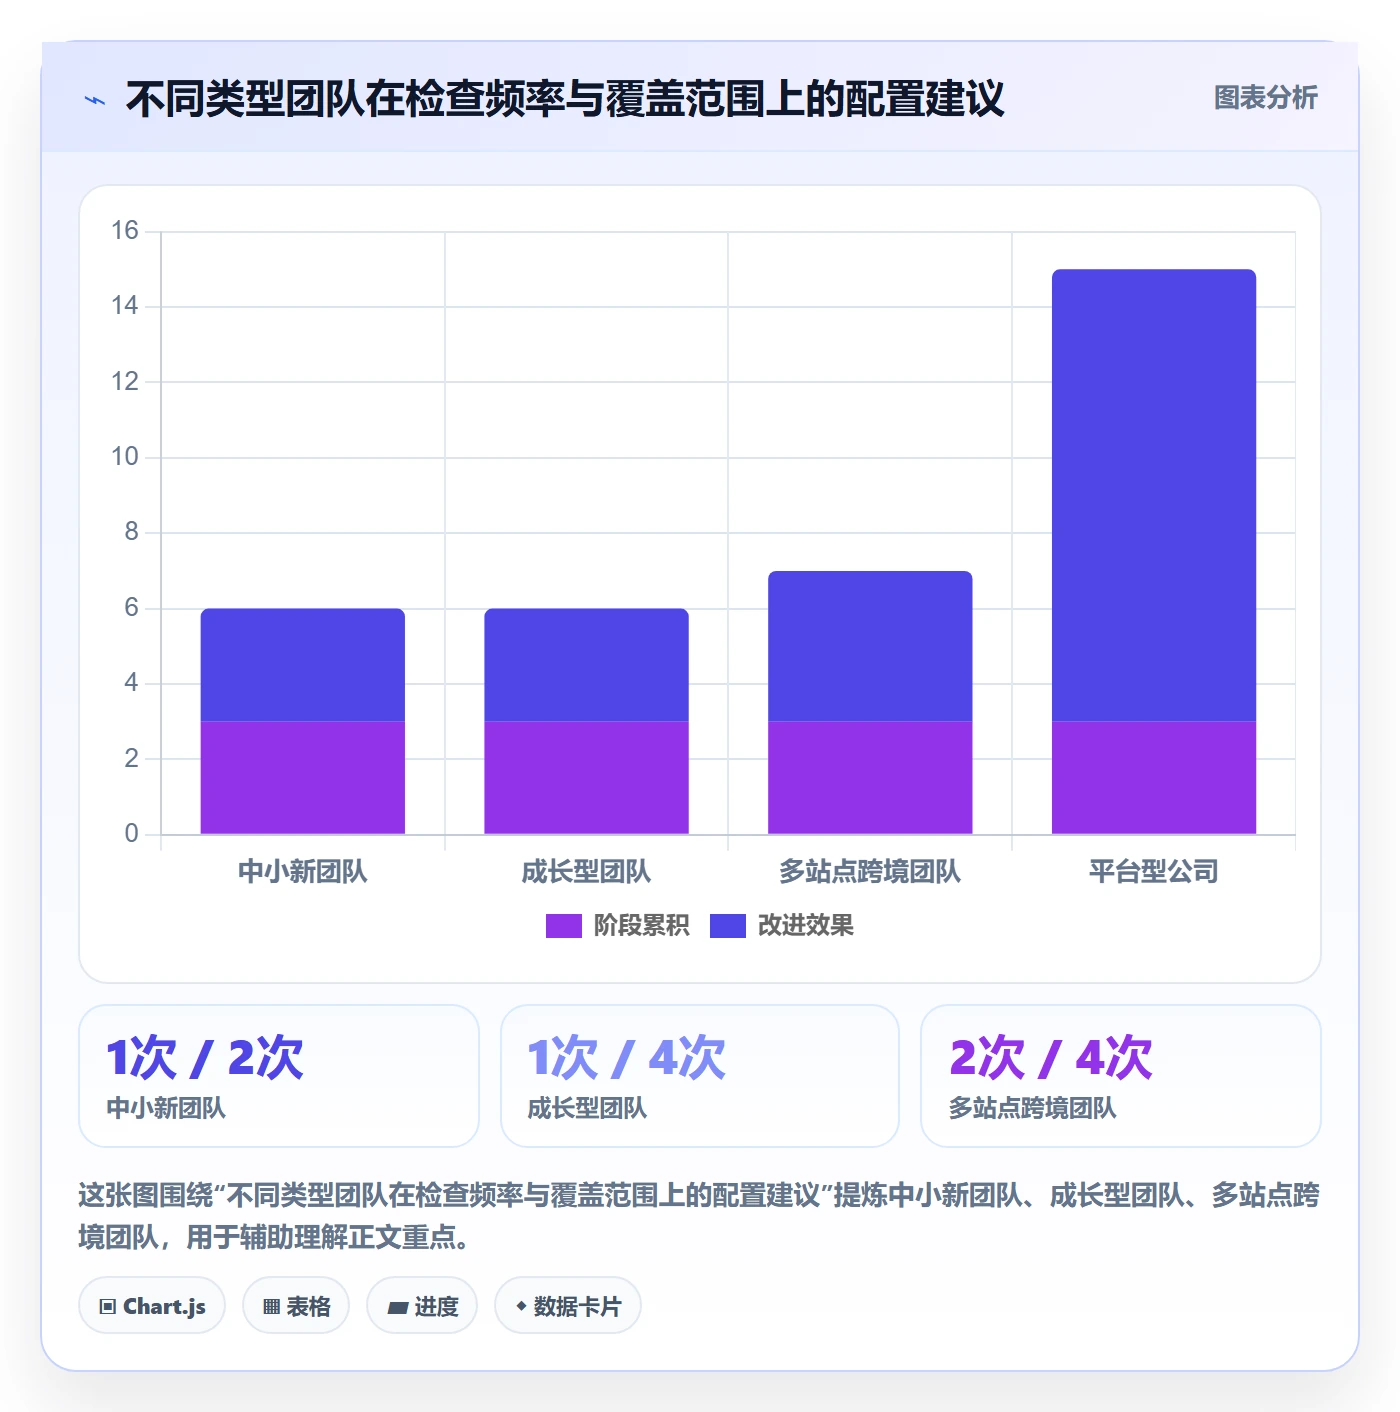The image size is (1400, 1412).
Task: Click the purple bar segment for 平台型公司
Action: click(x=1154, y=777)
